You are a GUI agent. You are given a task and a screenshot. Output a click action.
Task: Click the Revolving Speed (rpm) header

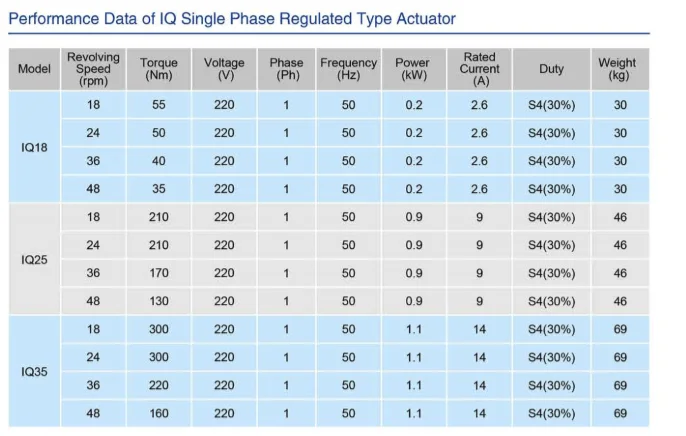94,69
